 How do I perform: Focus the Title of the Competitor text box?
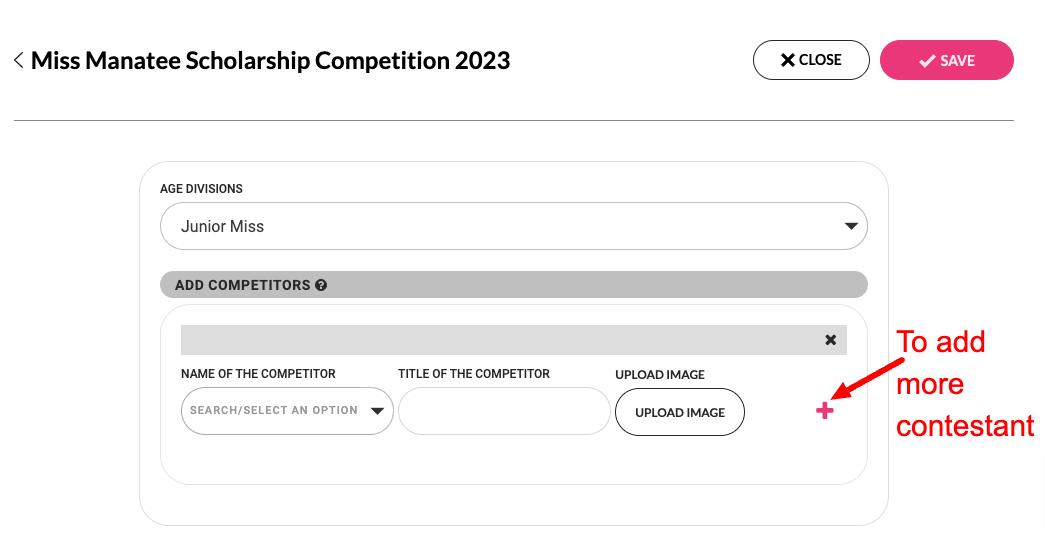504,411
